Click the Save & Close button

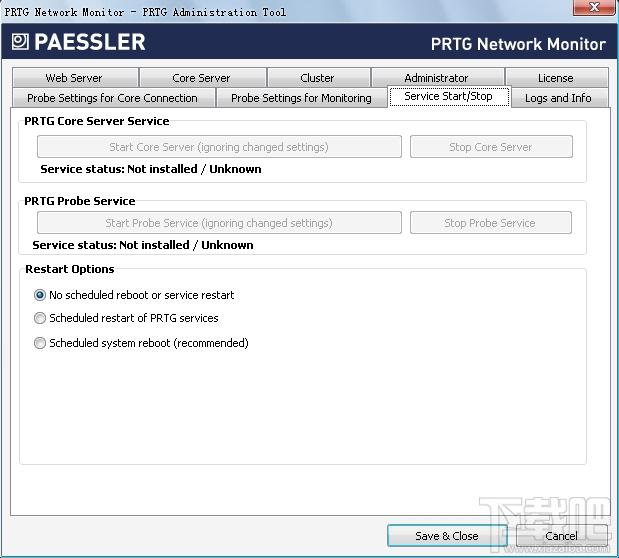coord(446,536)
